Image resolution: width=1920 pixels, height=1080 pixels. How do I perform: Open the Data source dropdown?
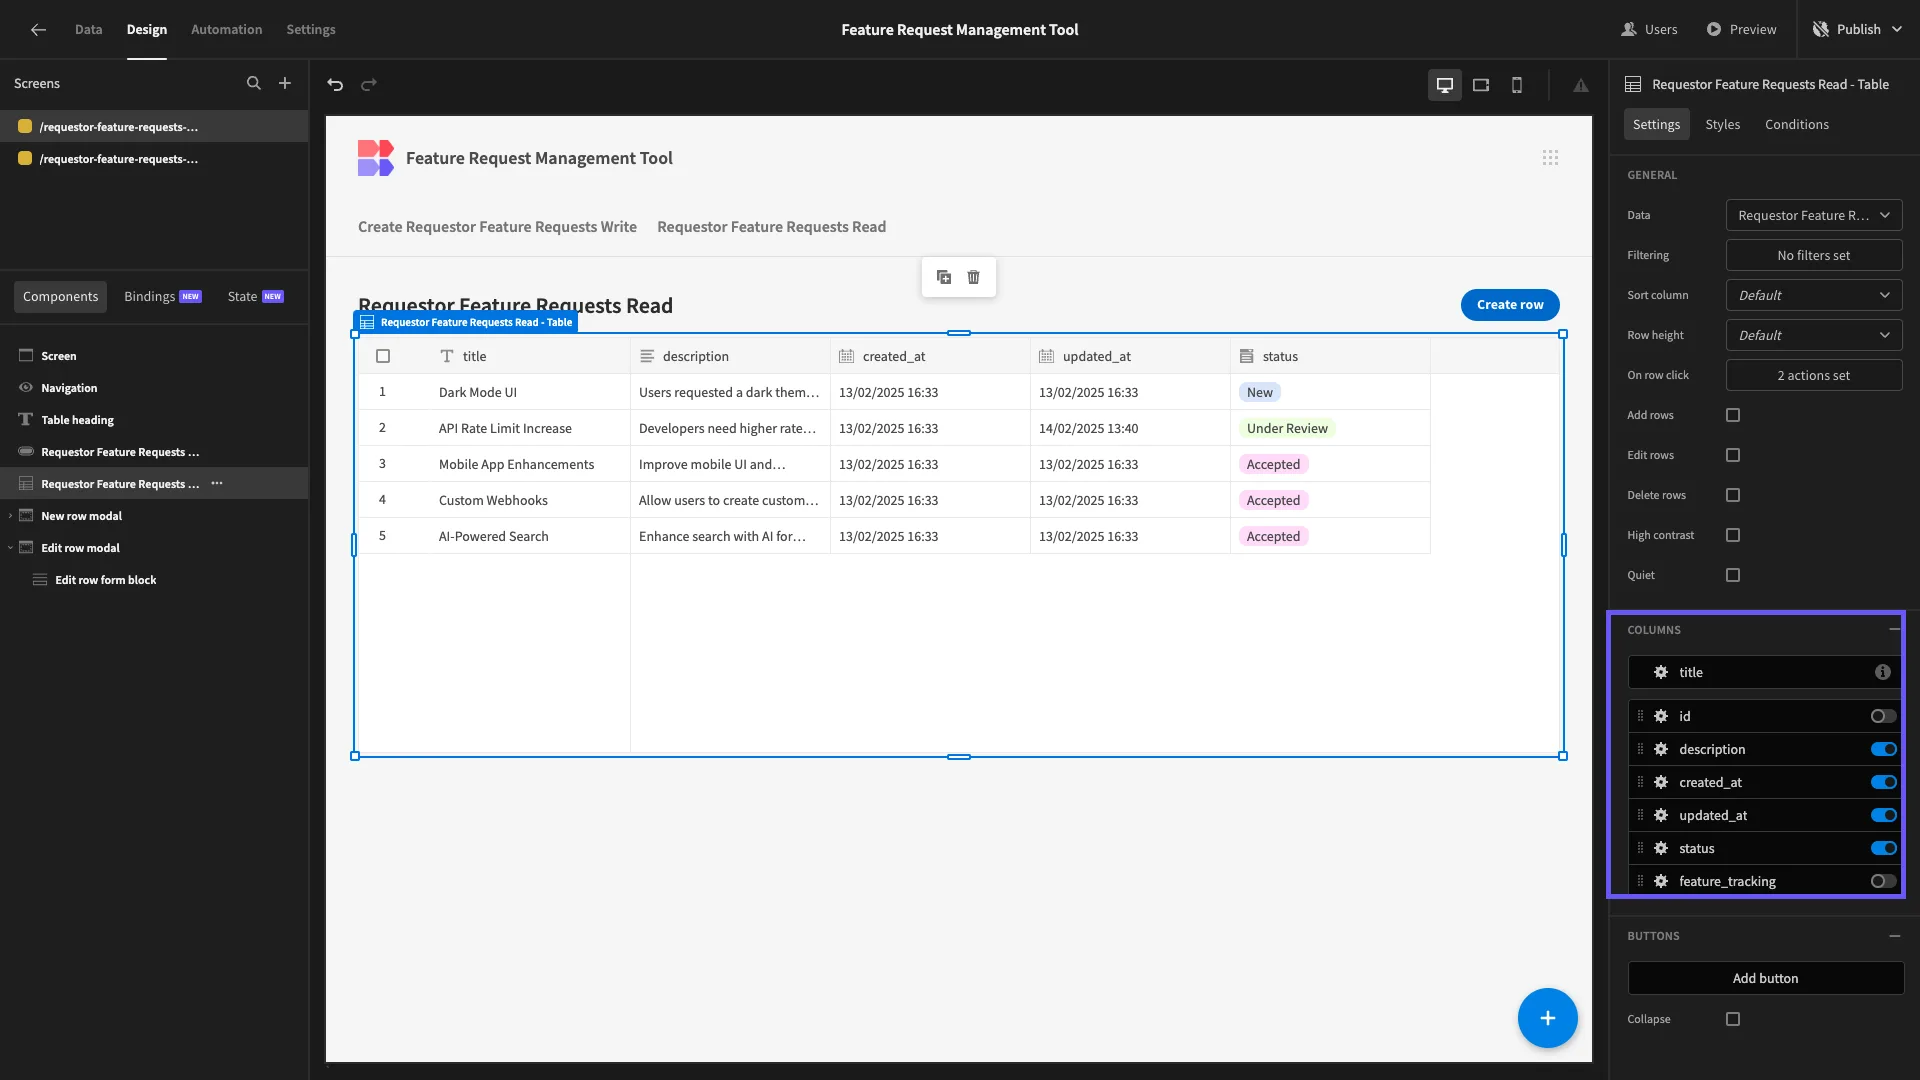pyautogui.click(x=1814, y=215)
